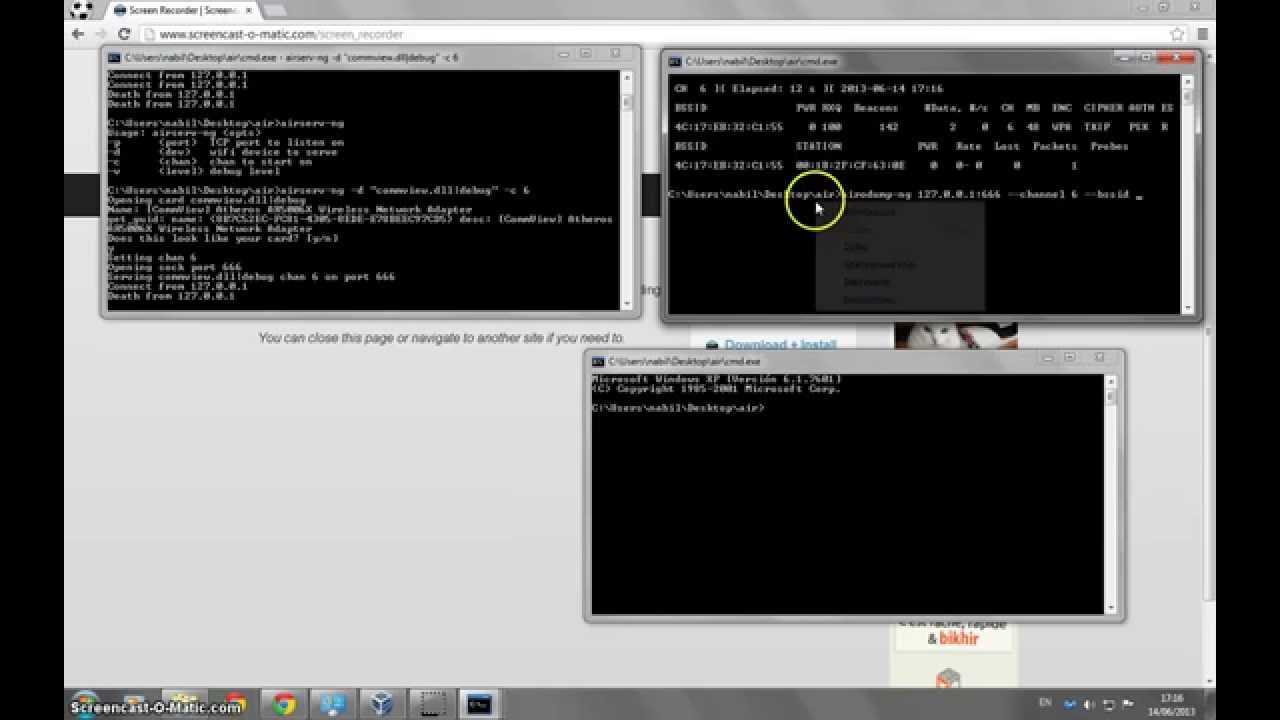
Task: Click scroll-down arrow in bottom cmd window
Action: 1110,608
